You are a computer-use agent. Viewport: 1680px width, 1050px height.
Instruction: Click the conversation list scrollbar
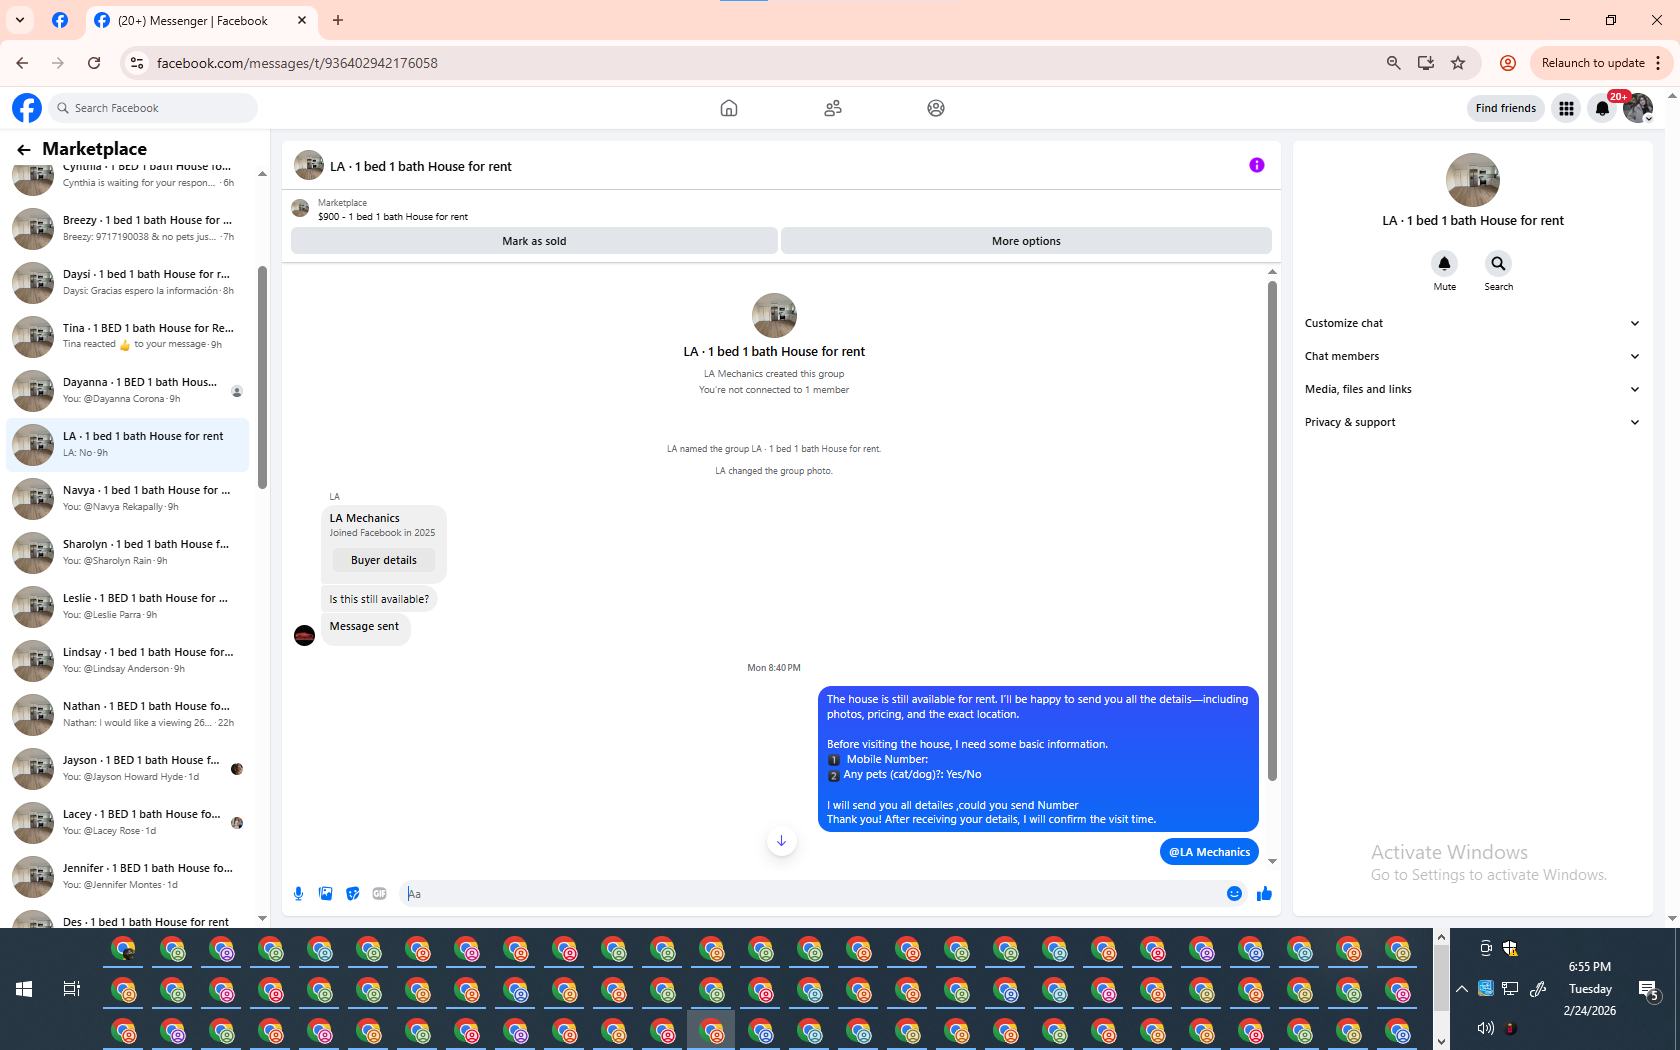coord(262,378)
